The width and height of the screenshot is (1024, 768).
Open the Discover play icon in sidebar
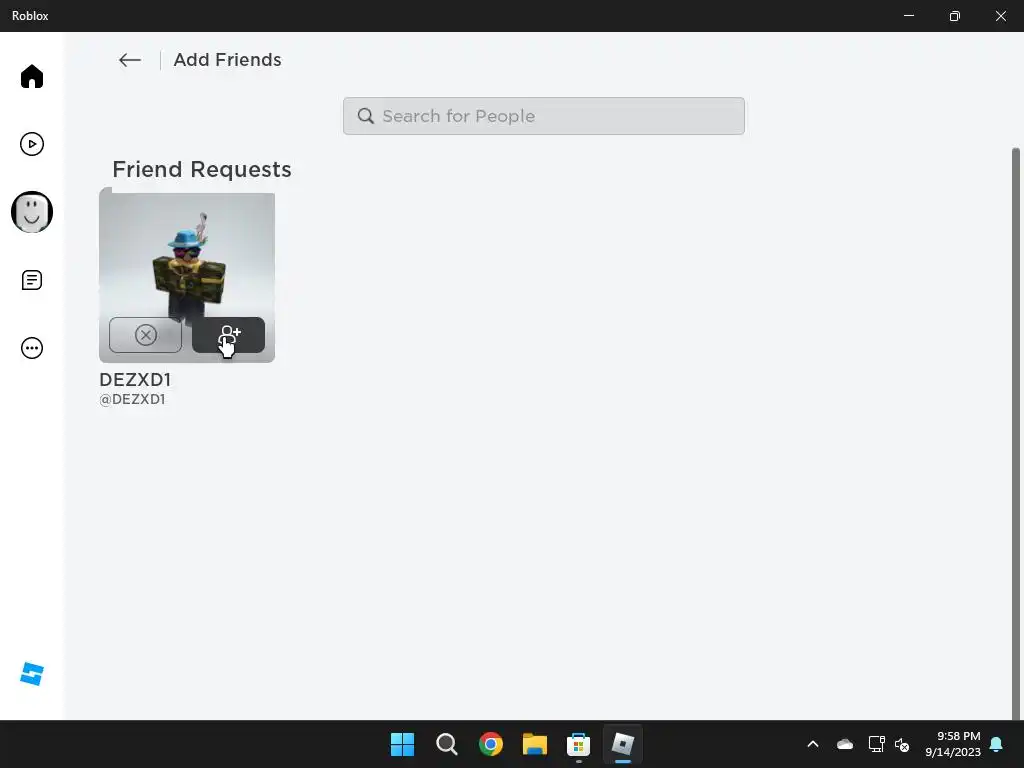(x=31, y=144)
